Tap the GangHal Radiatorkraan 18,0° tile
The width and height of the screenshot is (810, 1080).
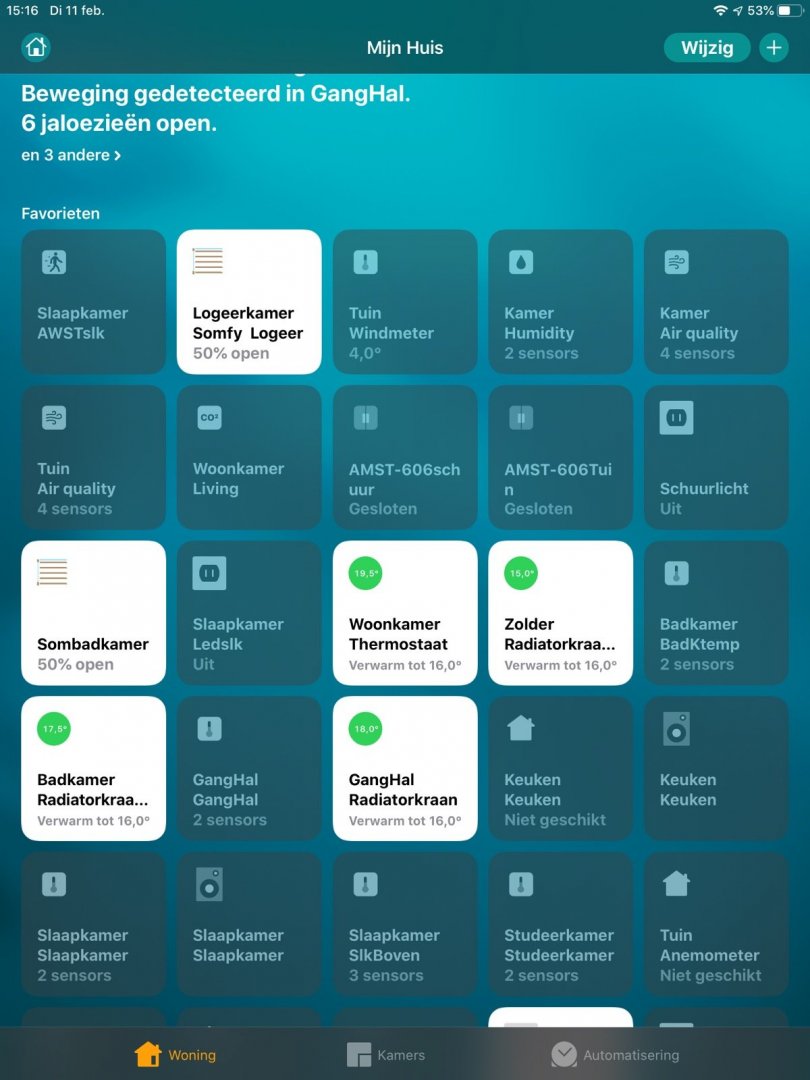405,769
